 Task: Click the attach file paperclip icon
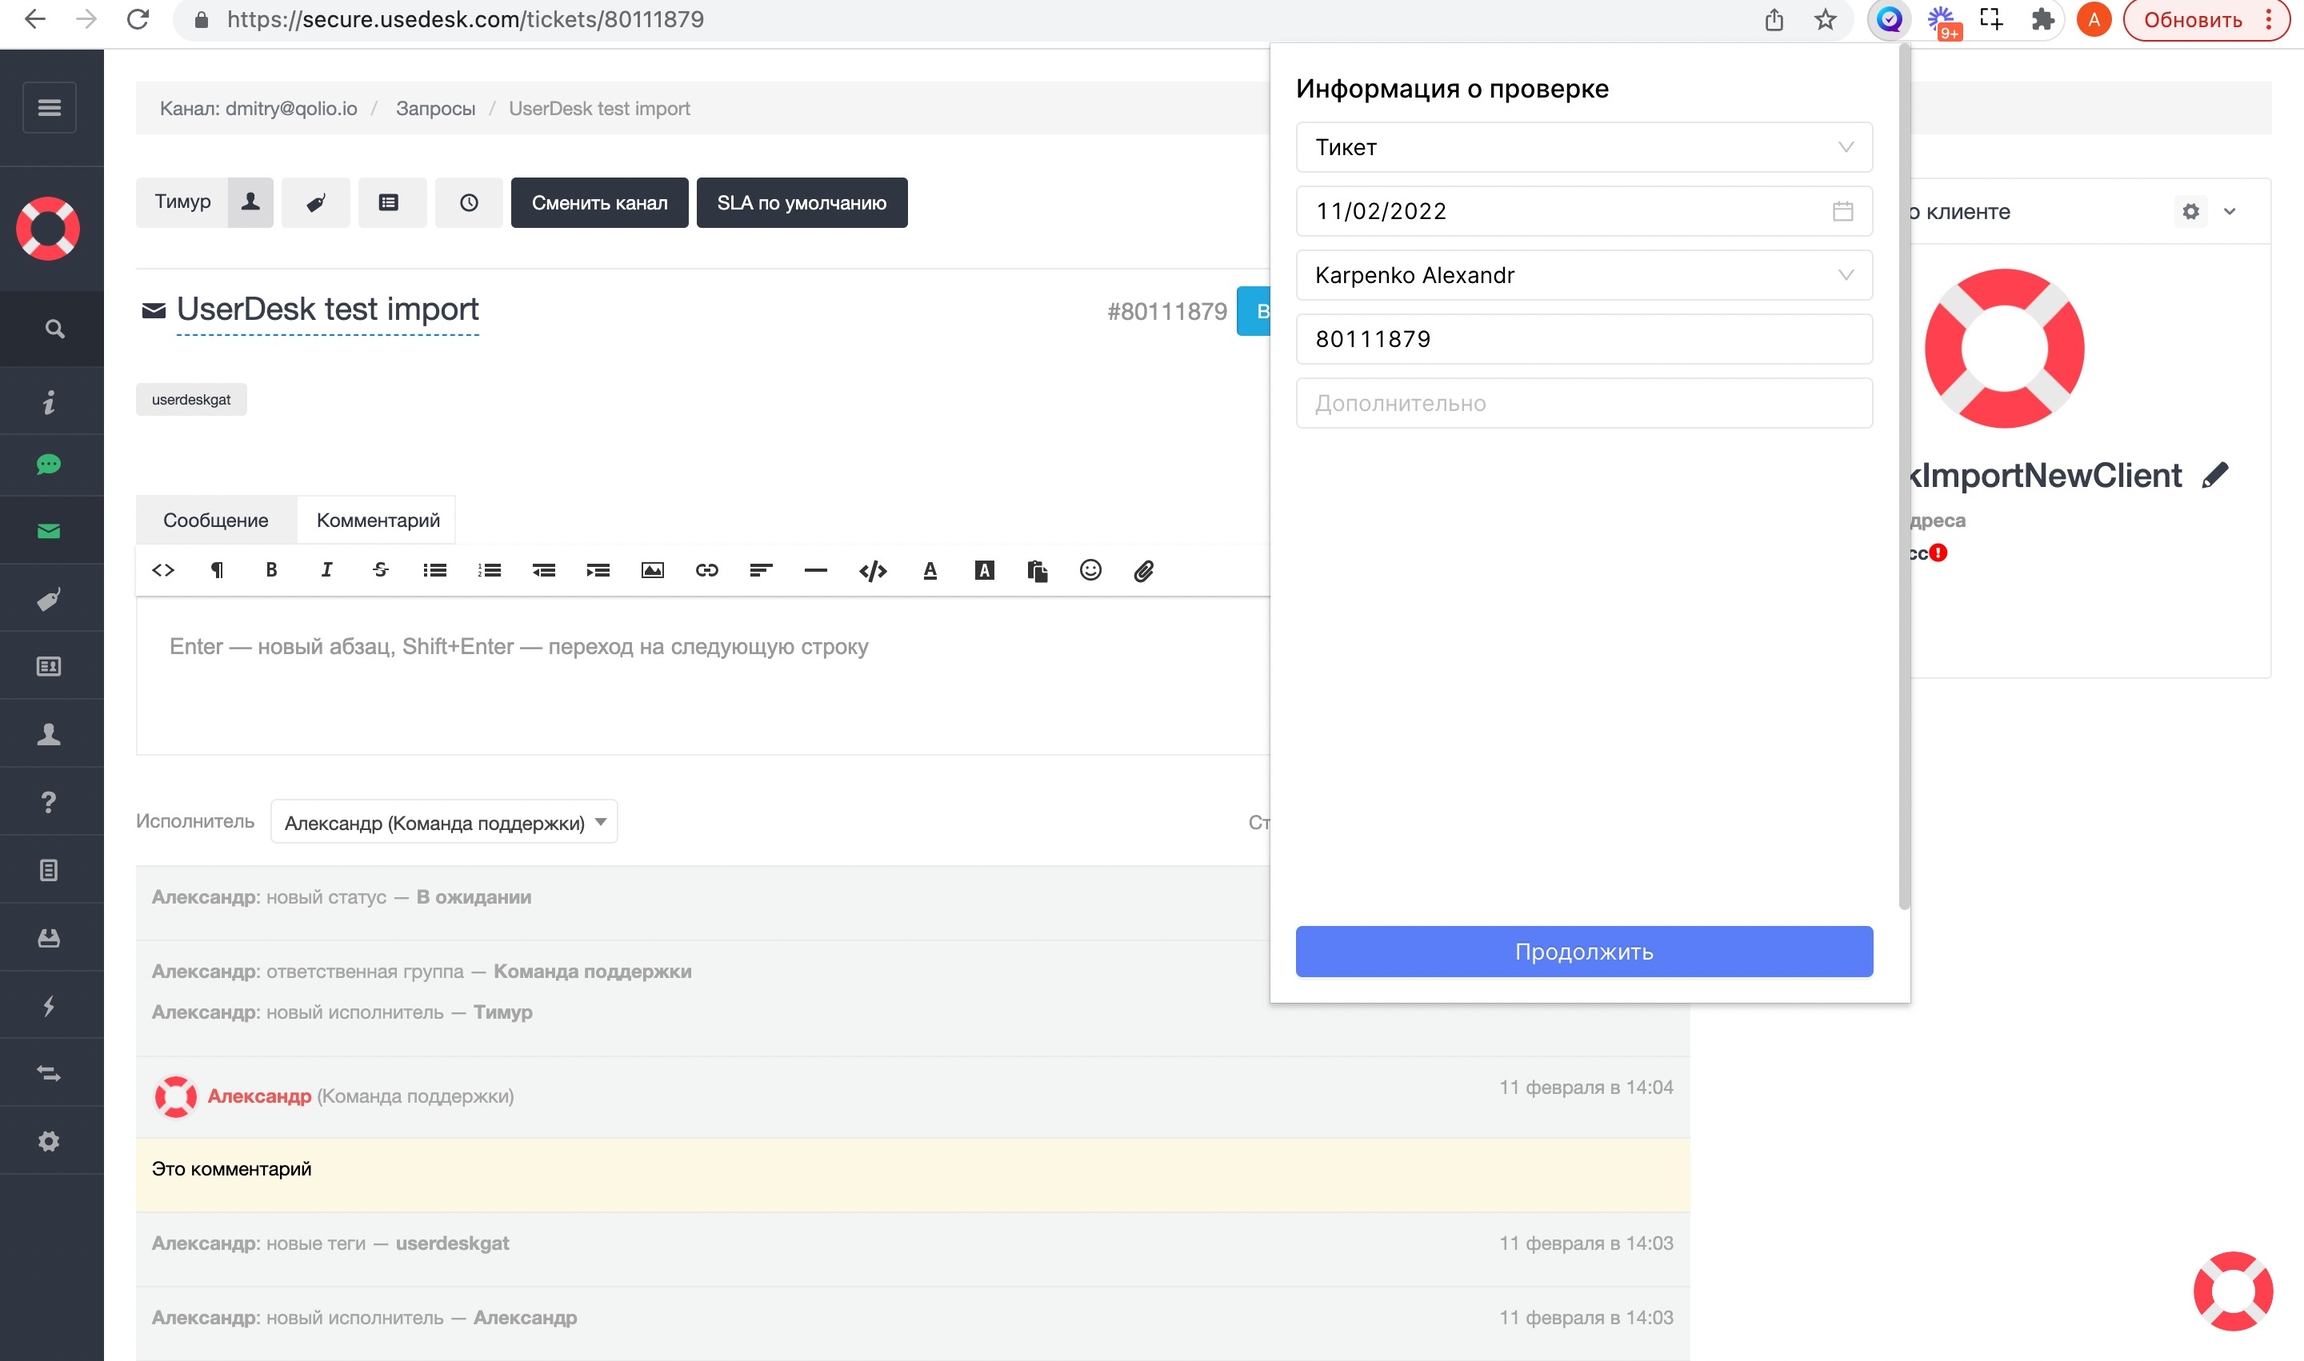1144,570
